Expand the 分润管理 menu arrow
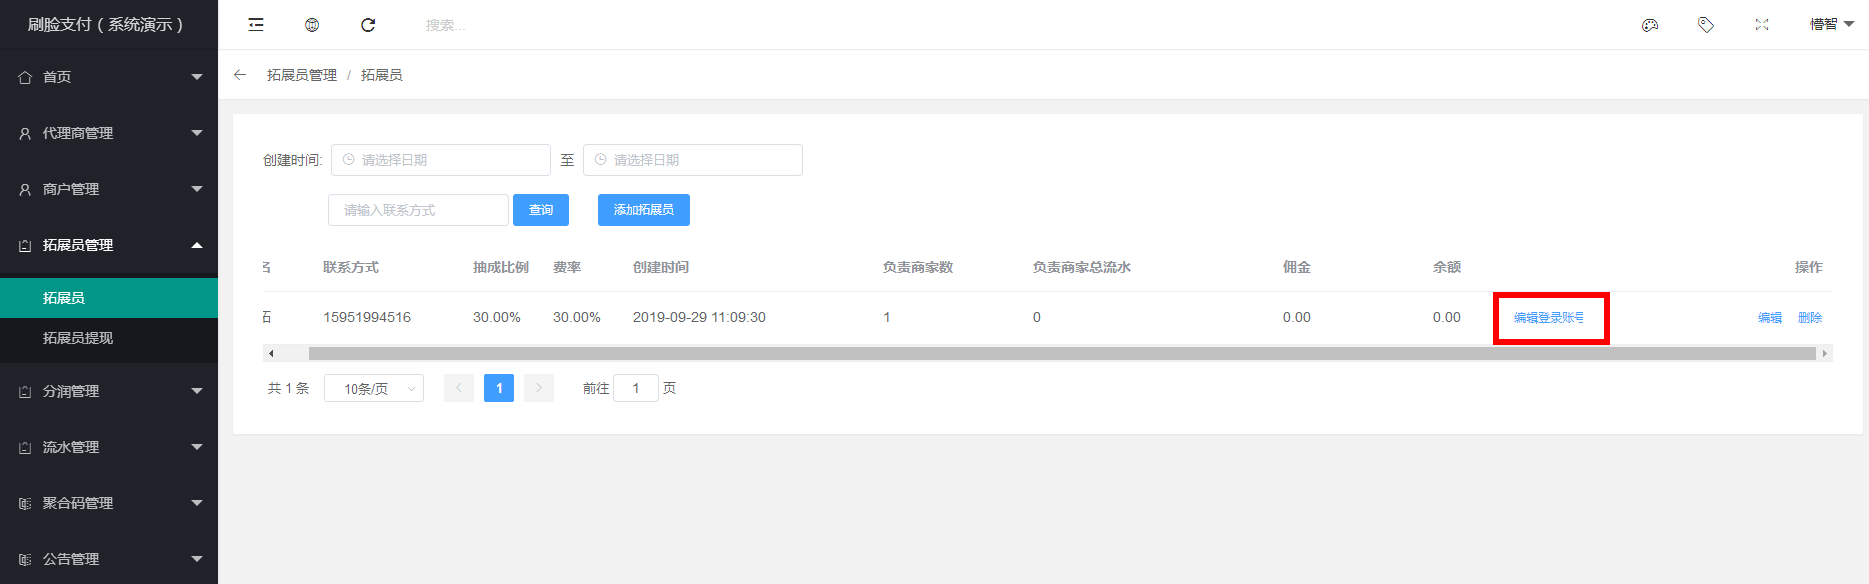Viewport: 1869px width, 584px height. tap(197, 391)
